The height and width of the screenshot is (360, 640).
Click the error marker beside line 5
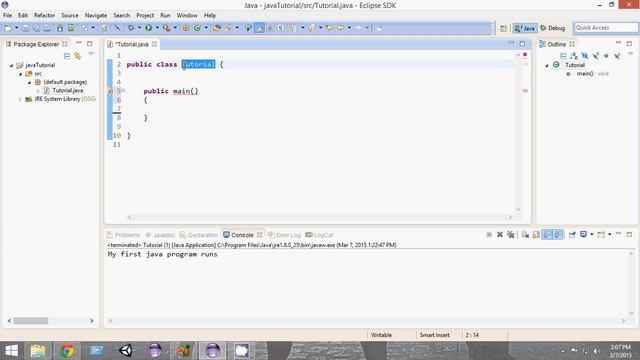pos(110,91)
